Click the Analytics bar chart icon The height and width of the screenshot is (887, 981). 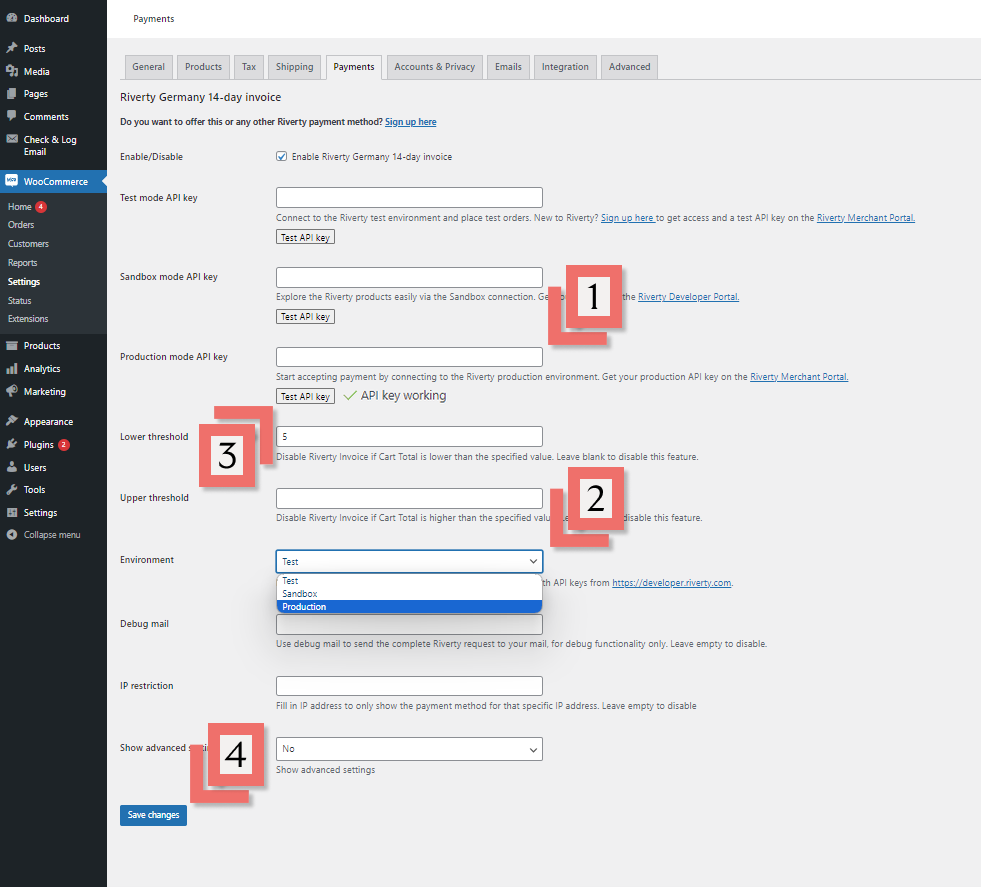[x=11, y=369]
